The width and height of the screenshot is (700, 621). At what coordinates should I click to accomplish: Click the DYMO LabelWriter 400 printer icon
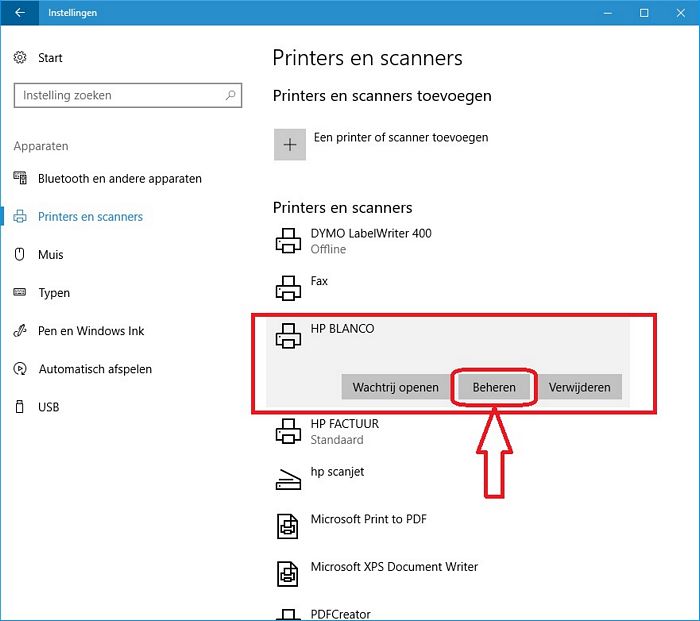coord(288,241)
